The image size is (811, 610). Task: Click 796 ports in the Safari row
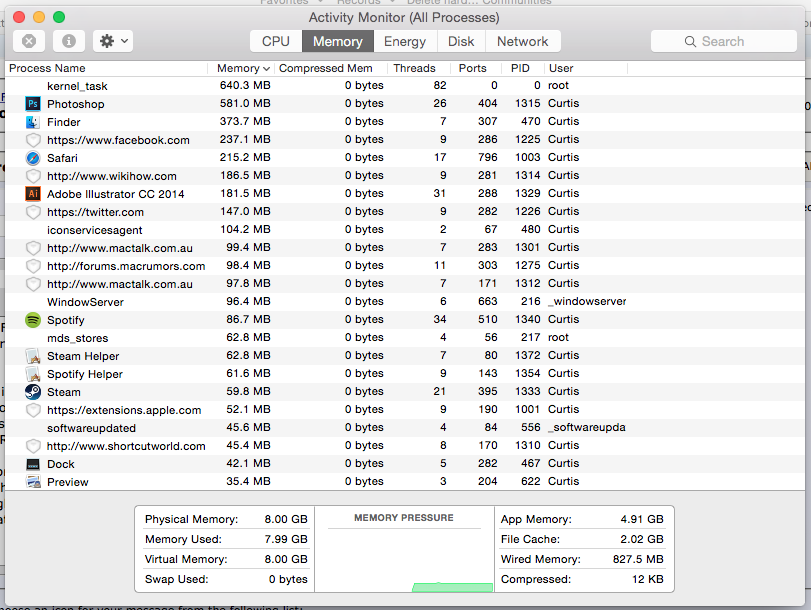tap(488, 157)
